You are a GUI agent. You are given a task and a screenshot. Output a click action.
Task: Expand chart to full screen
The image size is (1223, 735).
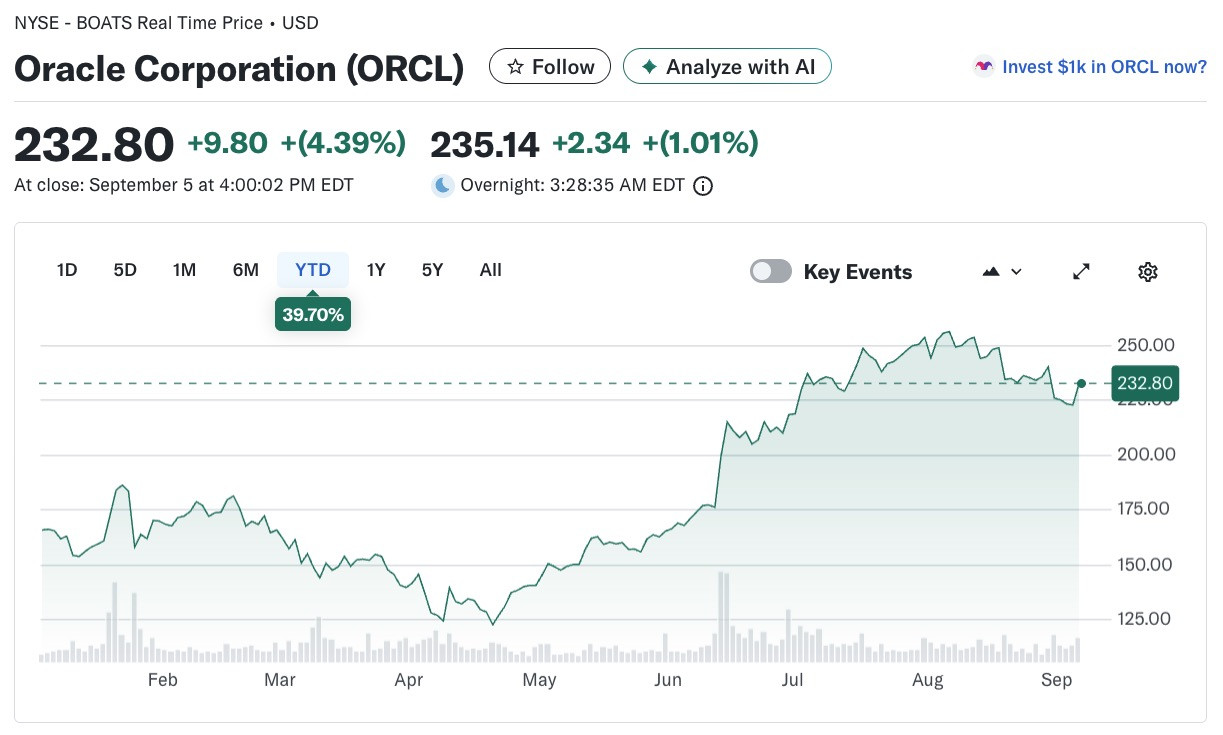(1081, 271)
